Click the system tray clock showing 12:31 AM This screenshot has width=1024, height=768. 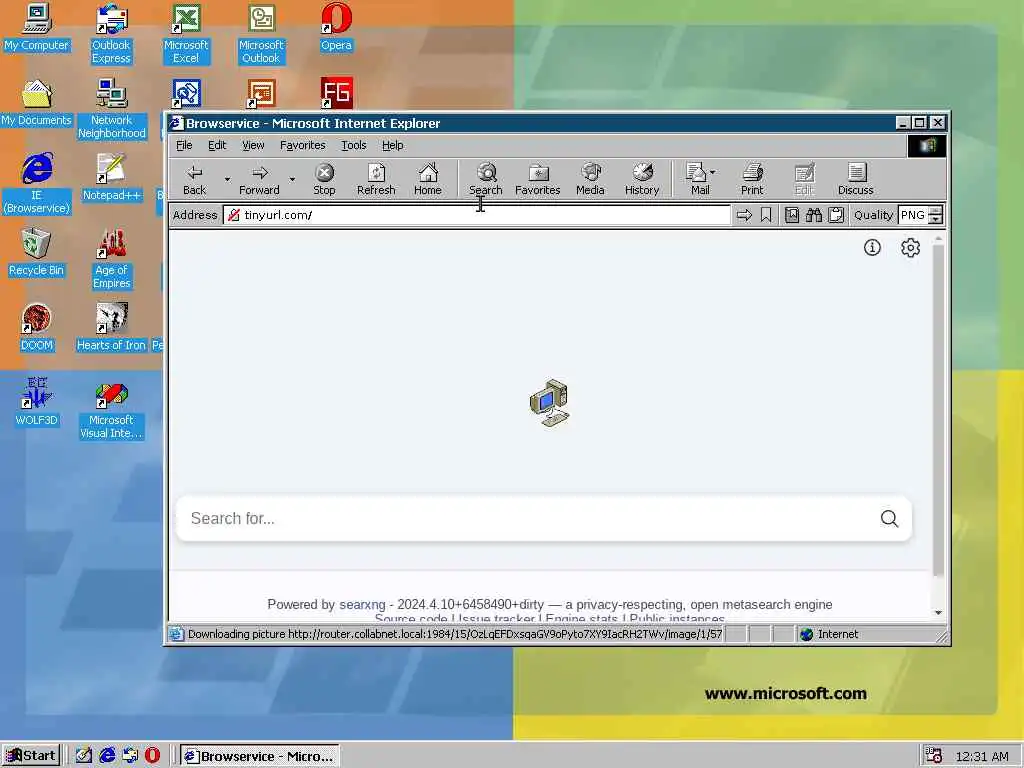982,756
